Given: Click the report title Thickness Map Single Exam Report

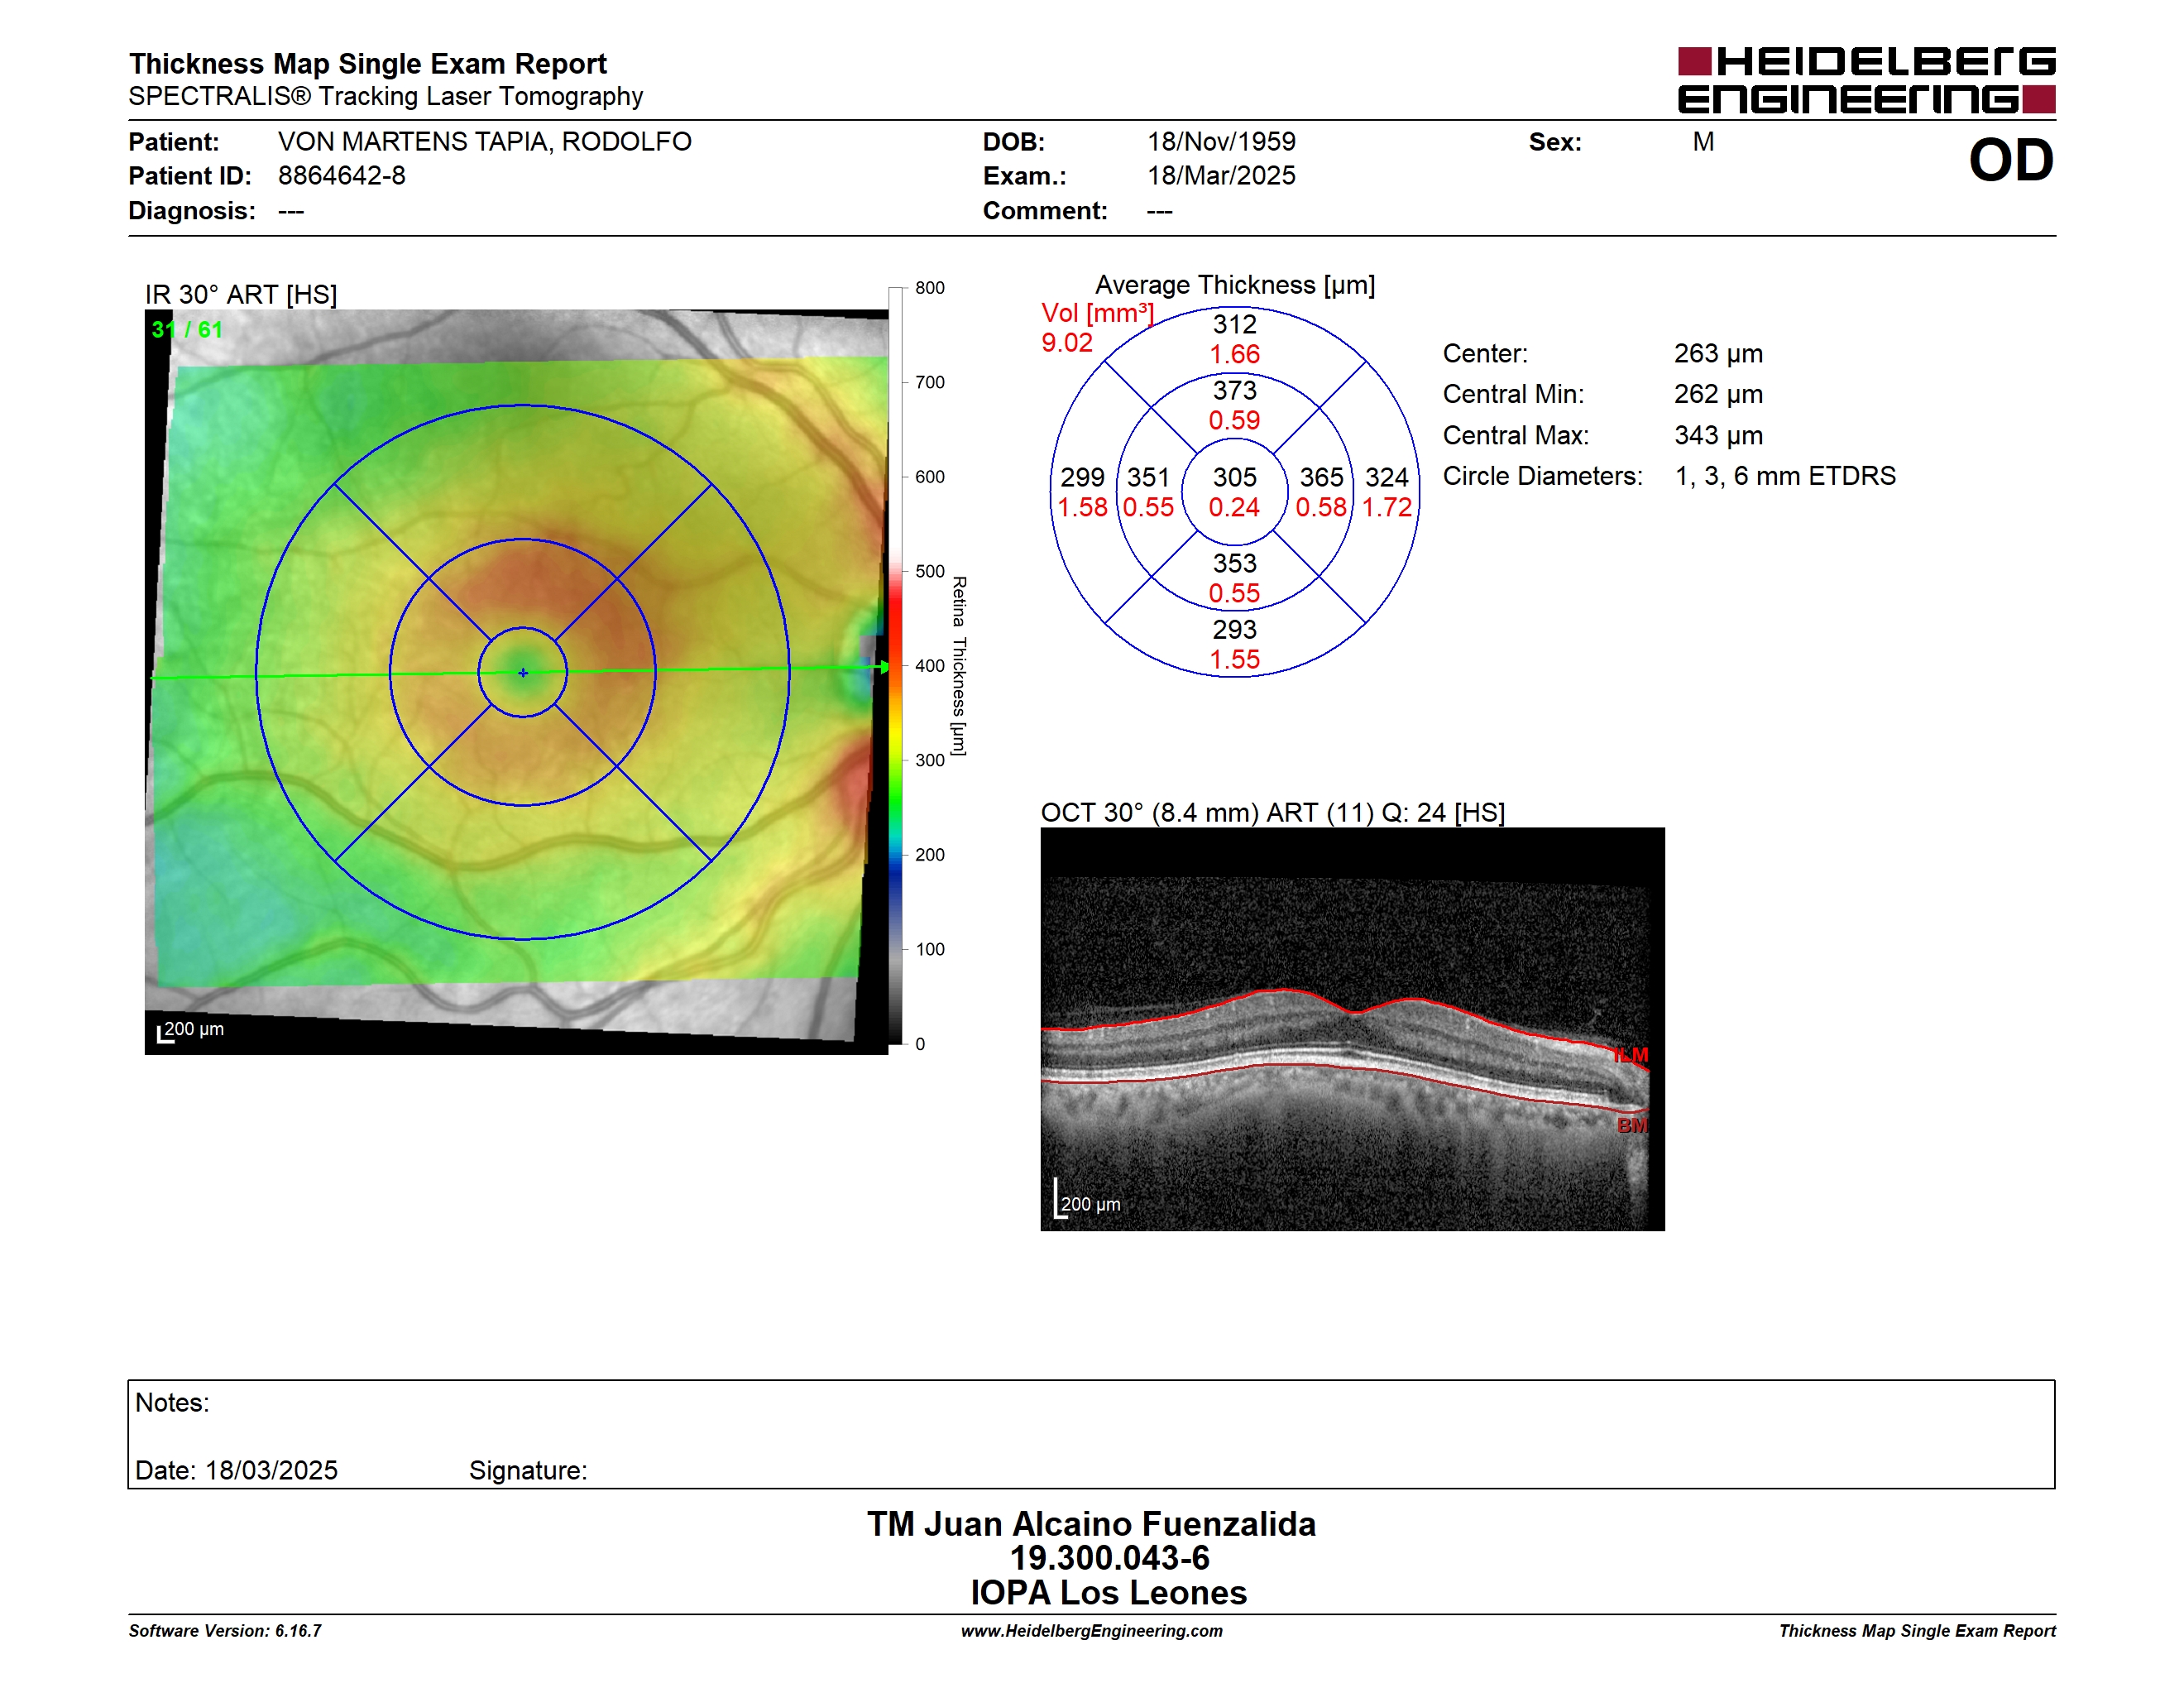Looking at the screenshot, I should click(x=367, y=64).
